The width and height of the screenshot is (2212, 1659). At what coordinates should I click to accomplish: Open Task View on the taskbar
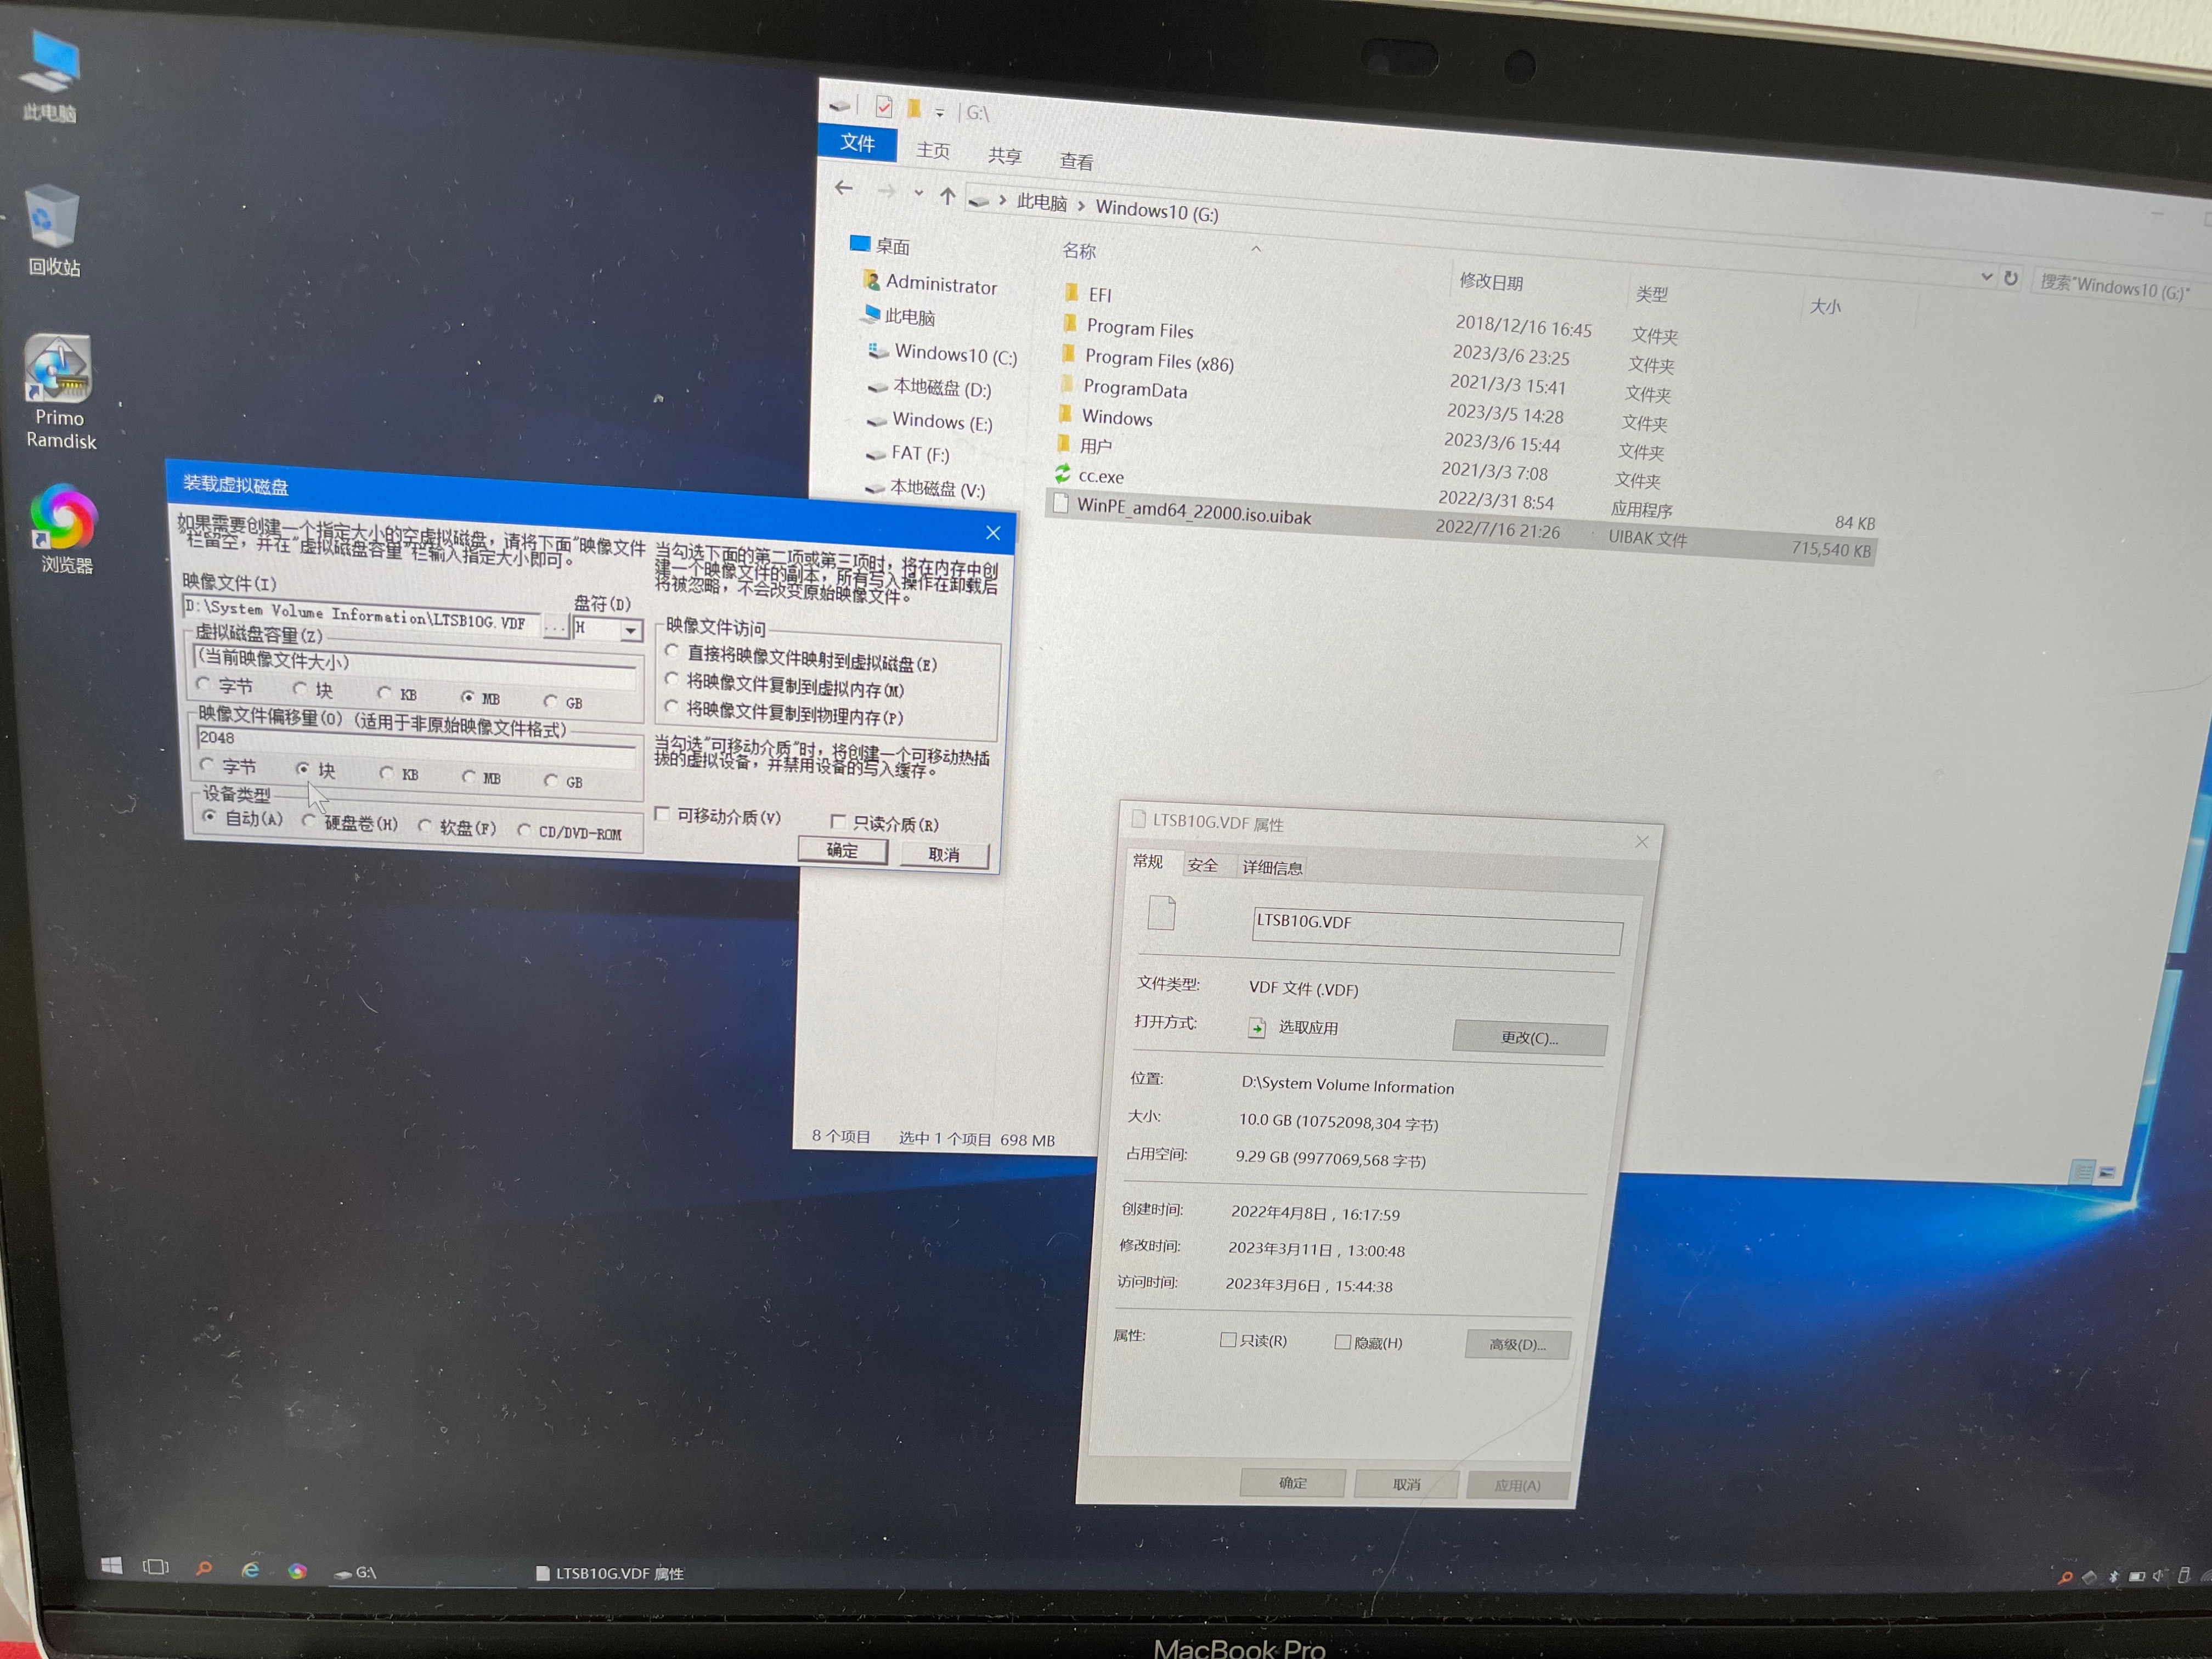coord(156,1567)
